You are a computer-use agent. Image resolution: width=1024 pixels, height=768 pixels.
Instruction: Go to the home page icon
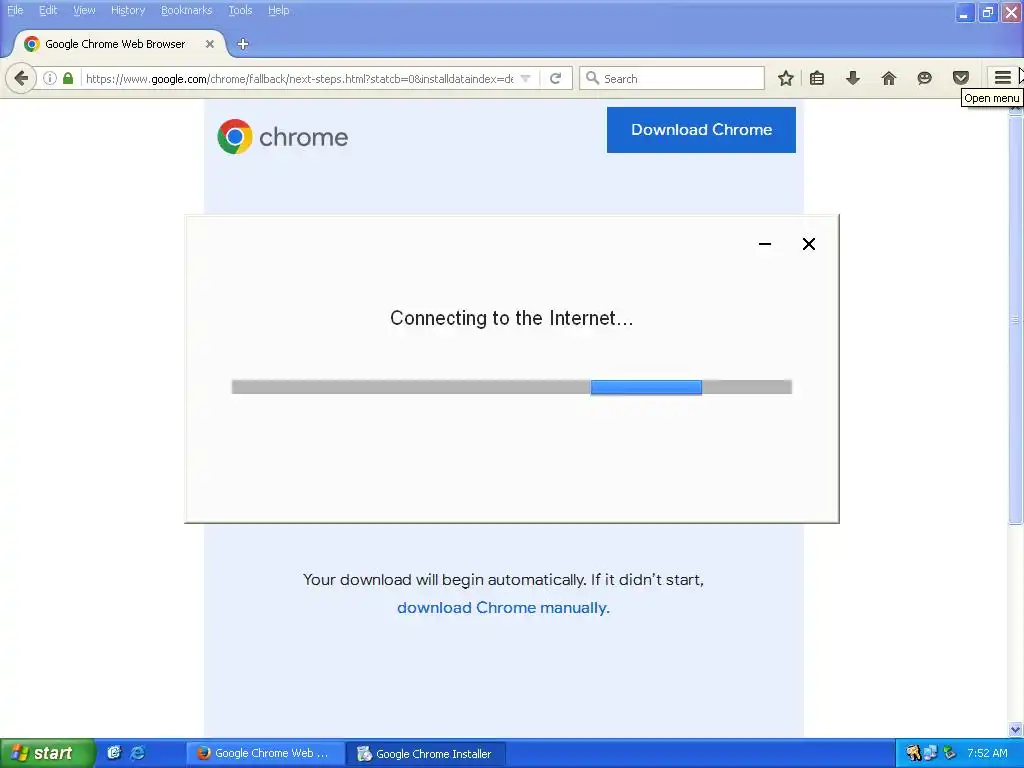(x=888, y=78)
